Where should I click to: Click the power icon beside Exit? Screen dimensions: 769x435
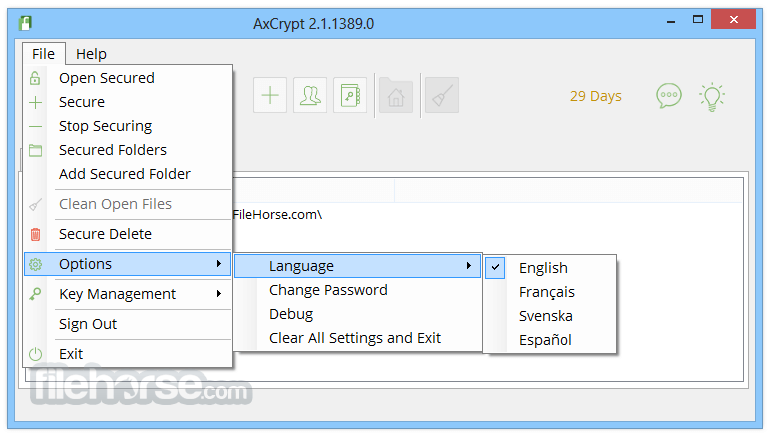point(35,354)
